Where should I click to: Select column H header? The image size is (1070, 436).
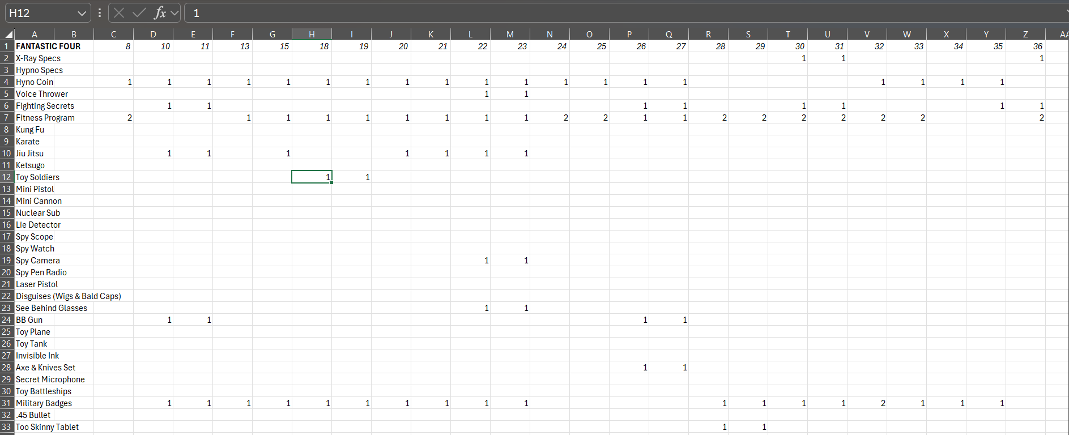pyautogui.click(x=312, y=34)
